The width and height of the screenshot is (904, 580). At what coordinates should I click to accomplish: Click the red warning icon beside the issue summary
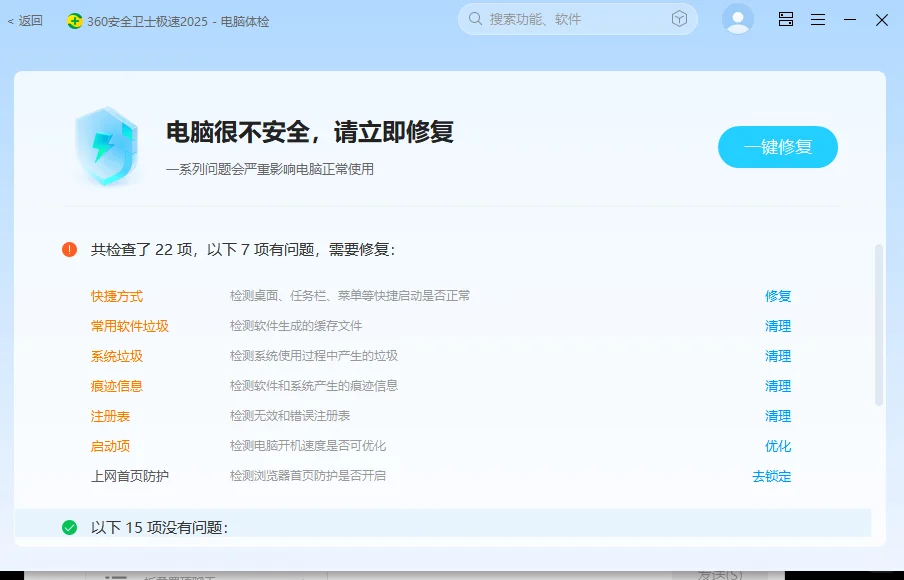click(68, 249)
